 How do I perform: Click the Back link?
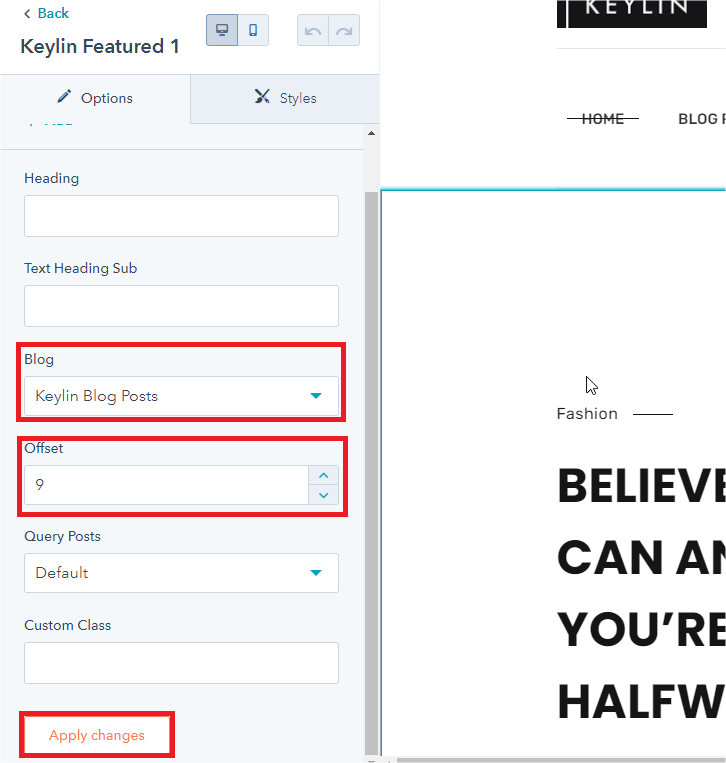46,13
